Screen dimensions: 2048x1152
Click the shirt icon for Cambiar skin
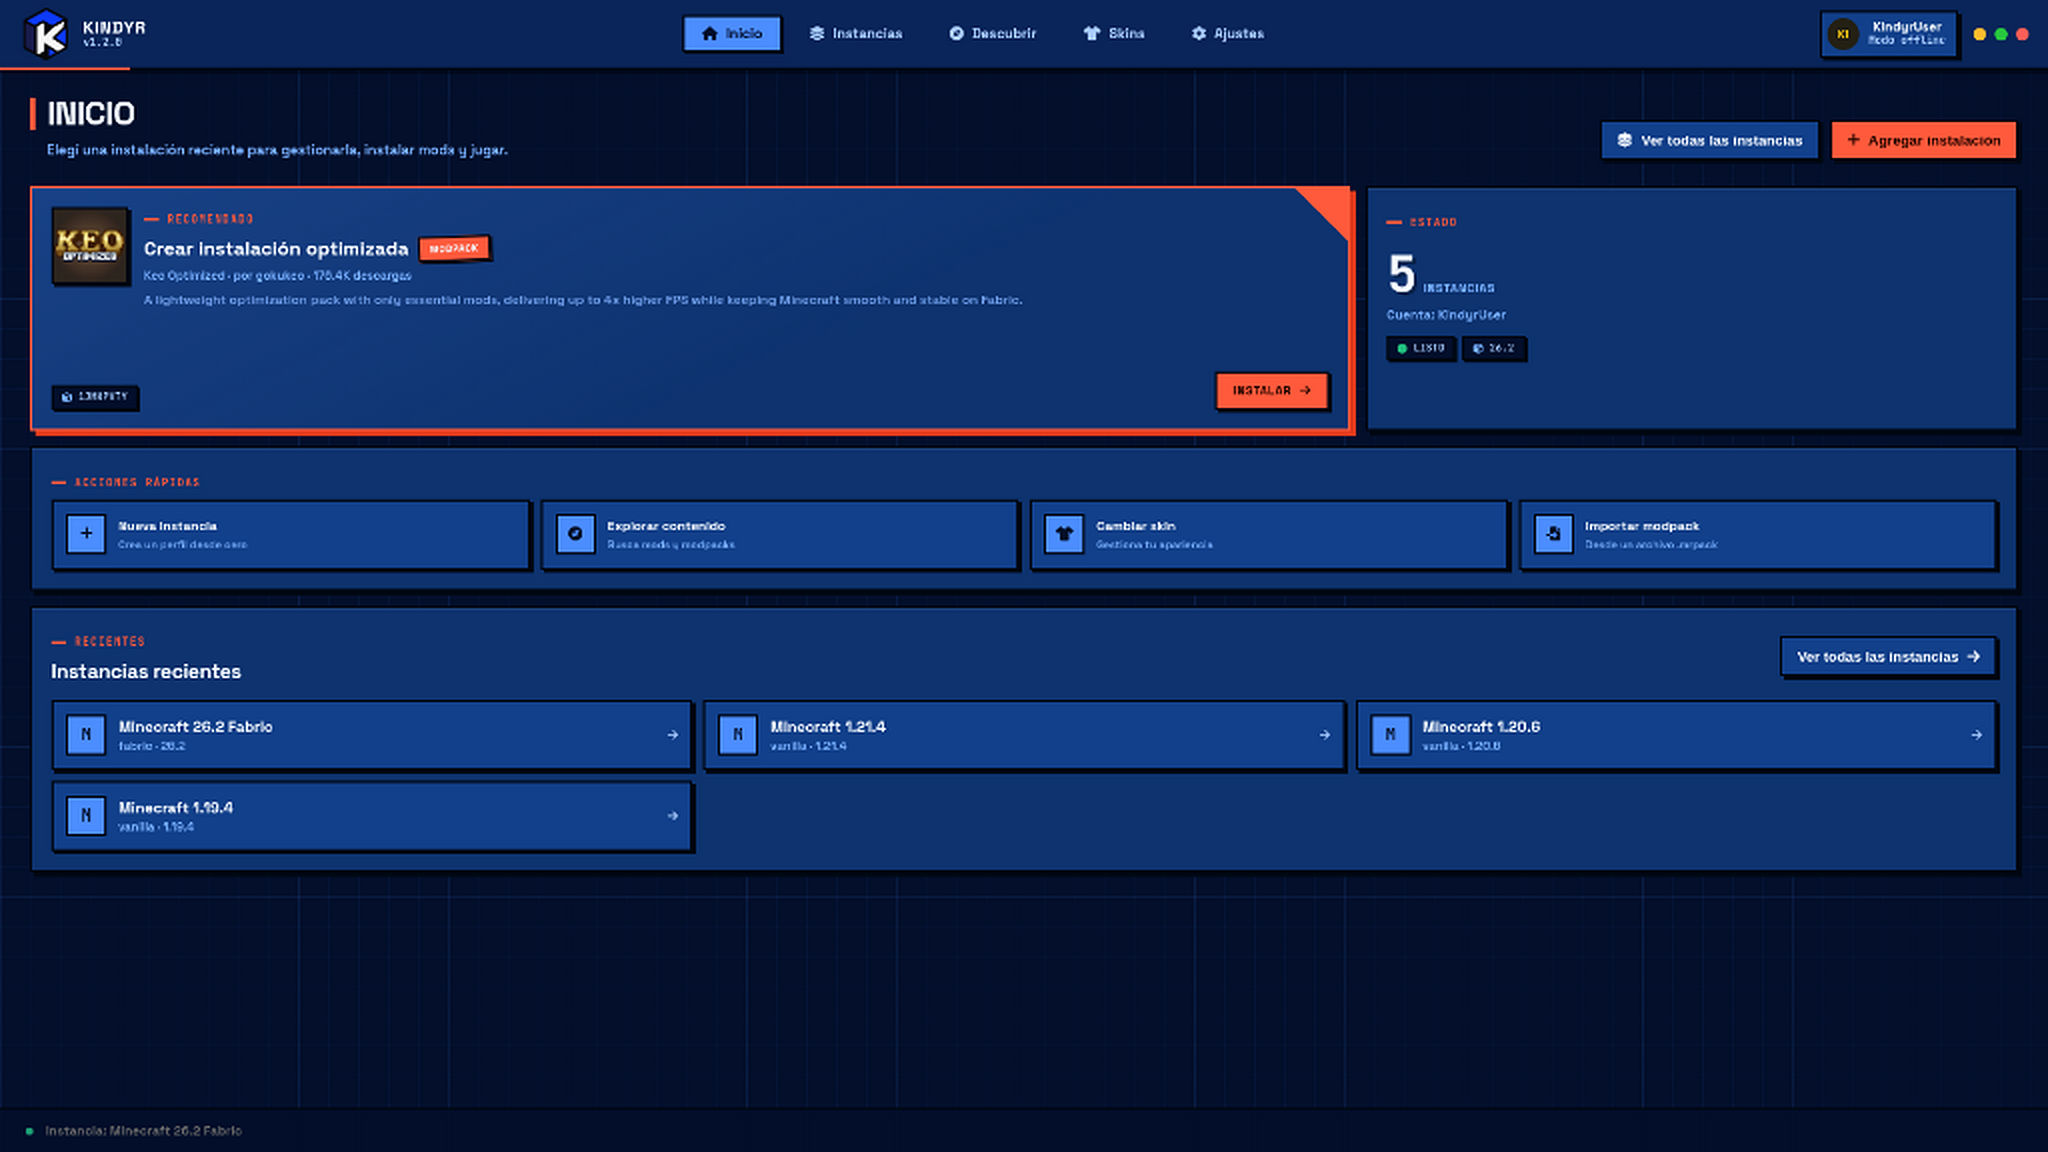(1064, 534)
